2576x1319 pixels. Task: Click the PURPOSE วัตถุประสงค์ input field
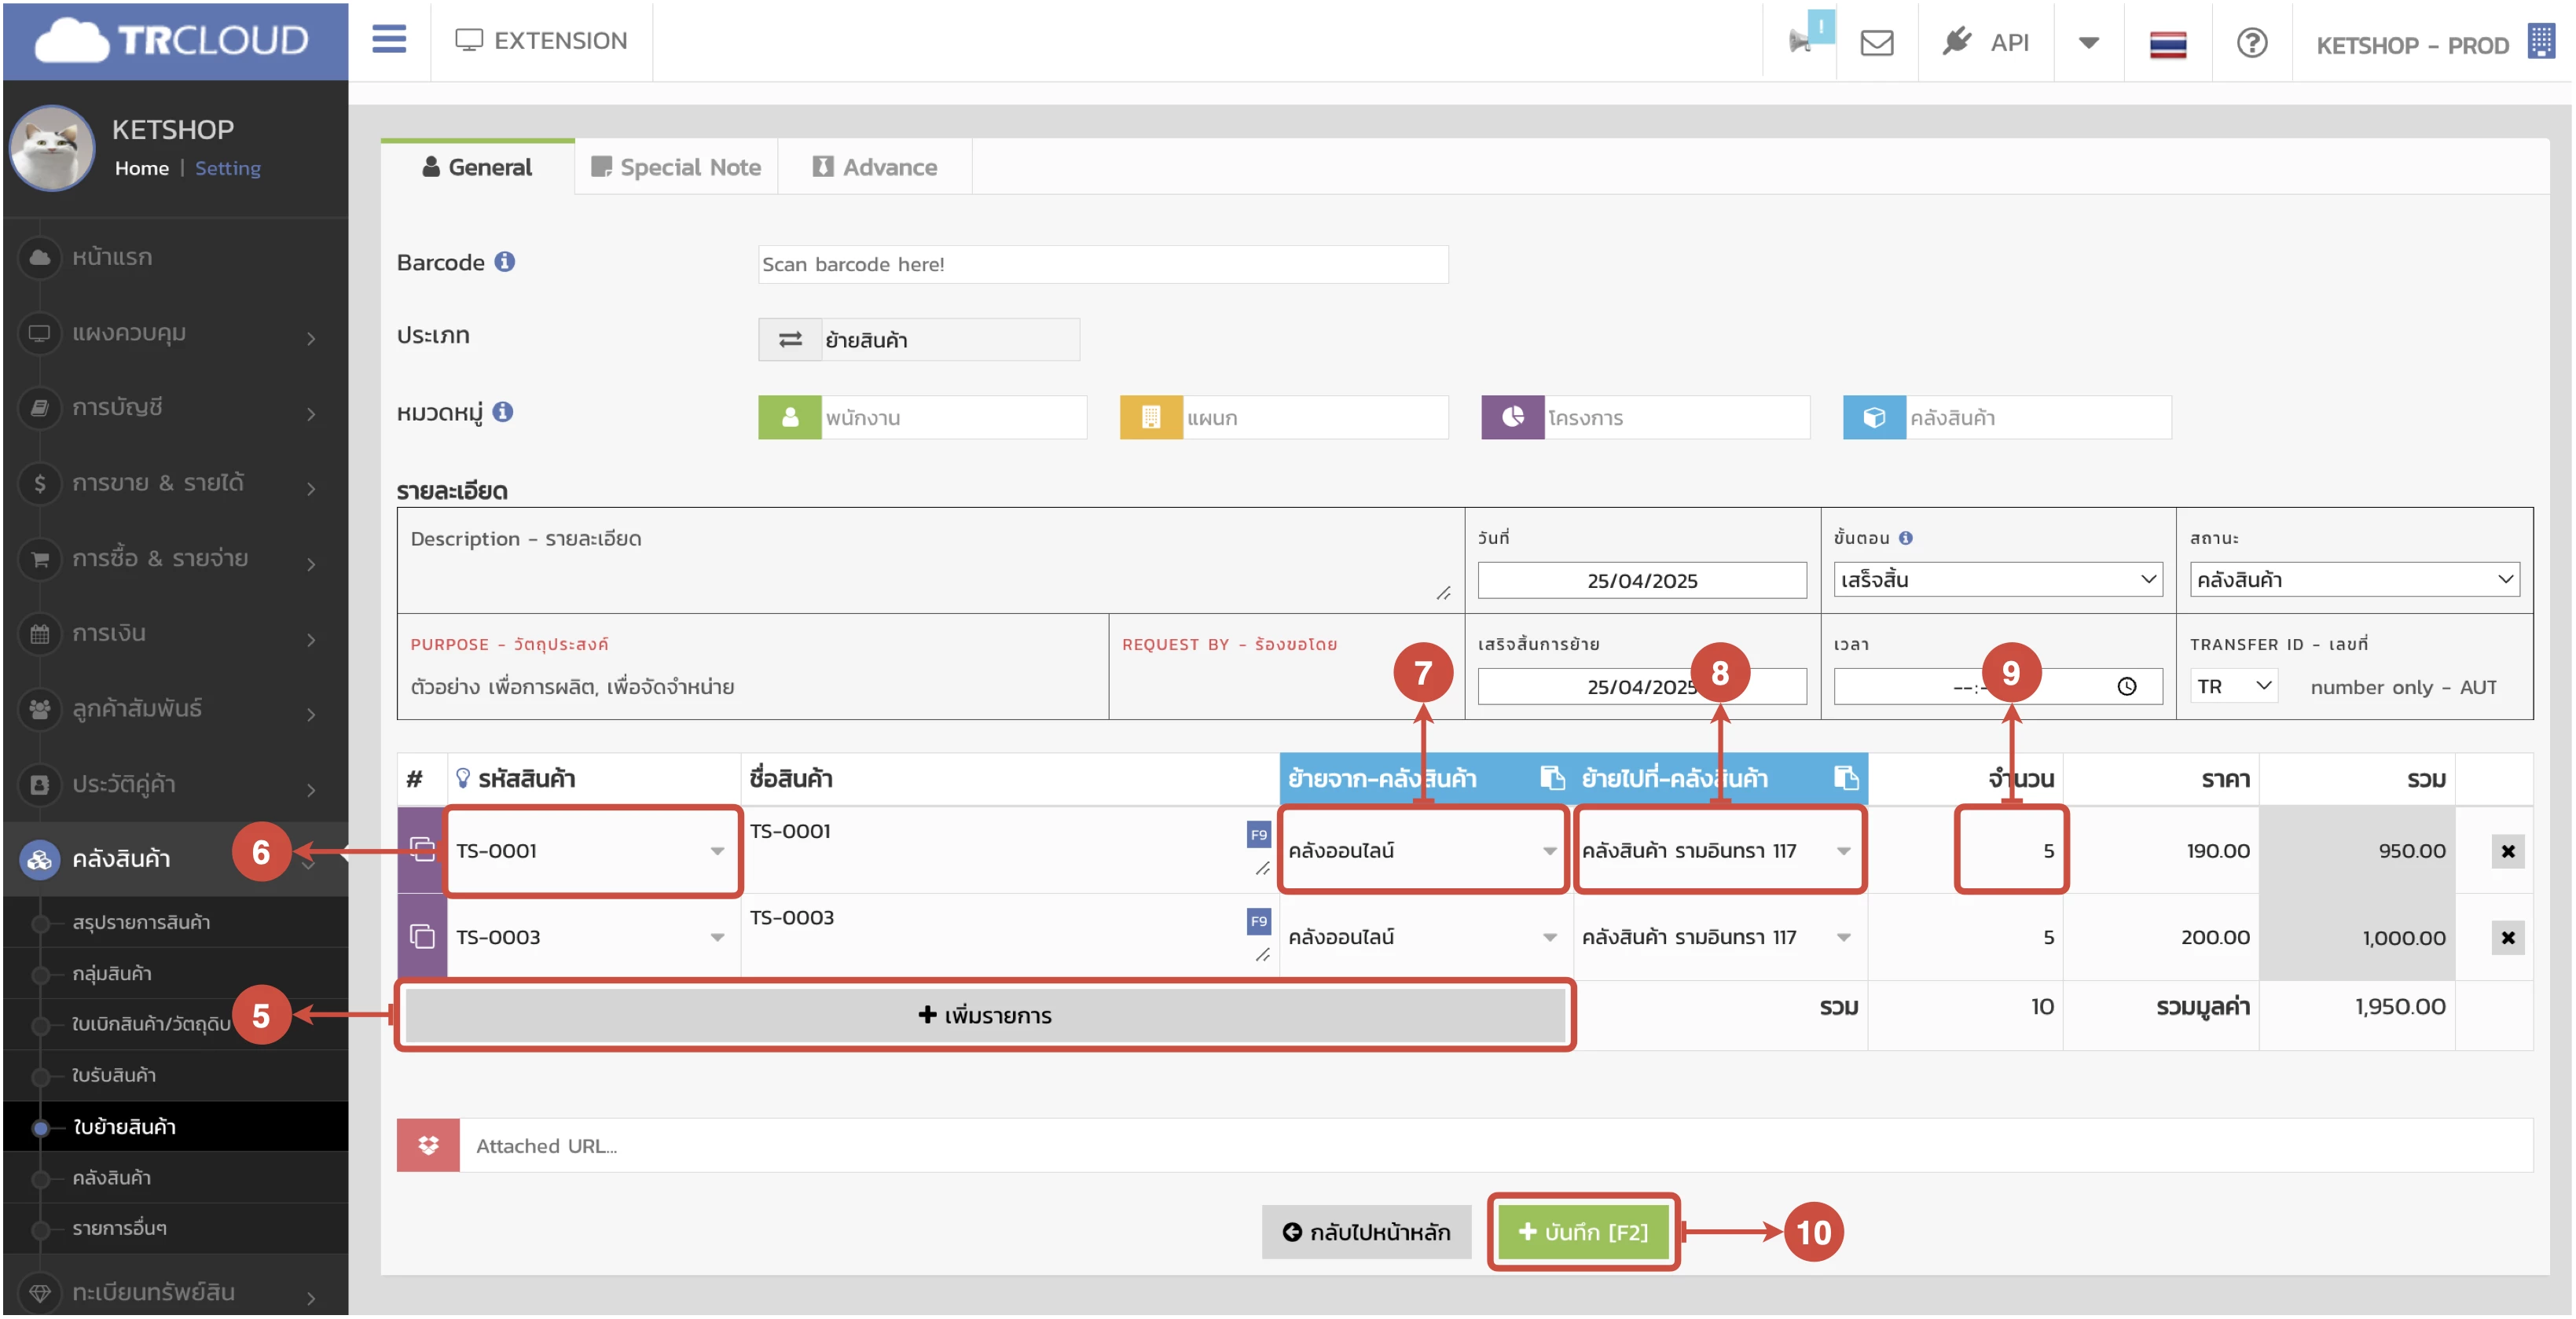[x=754, y=687]
